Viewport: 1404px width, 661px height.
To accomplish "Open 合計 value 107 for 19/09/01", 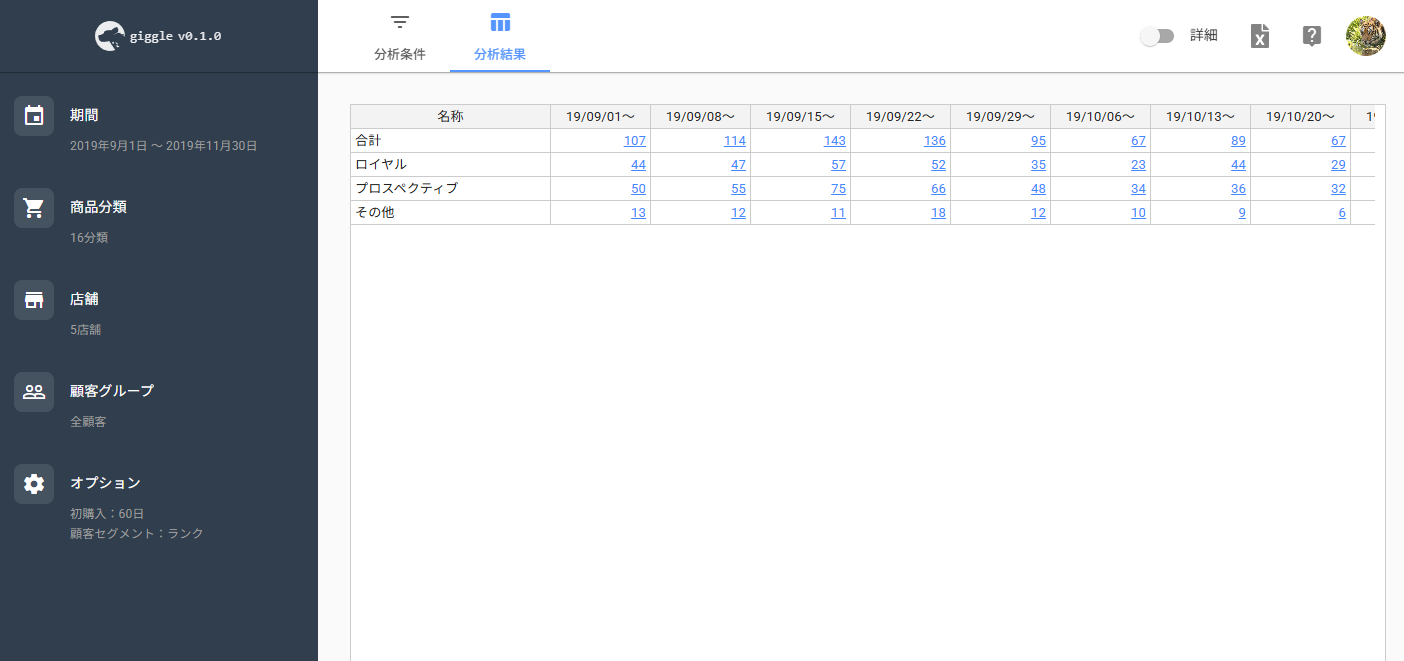I will pos(635,141).
